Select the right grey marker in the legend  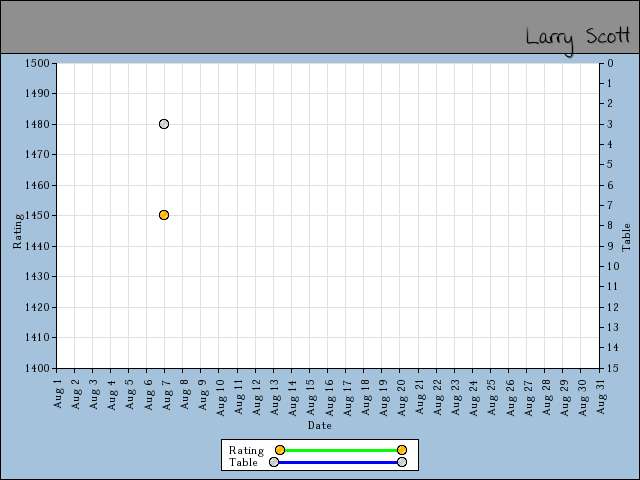[402, 462]
